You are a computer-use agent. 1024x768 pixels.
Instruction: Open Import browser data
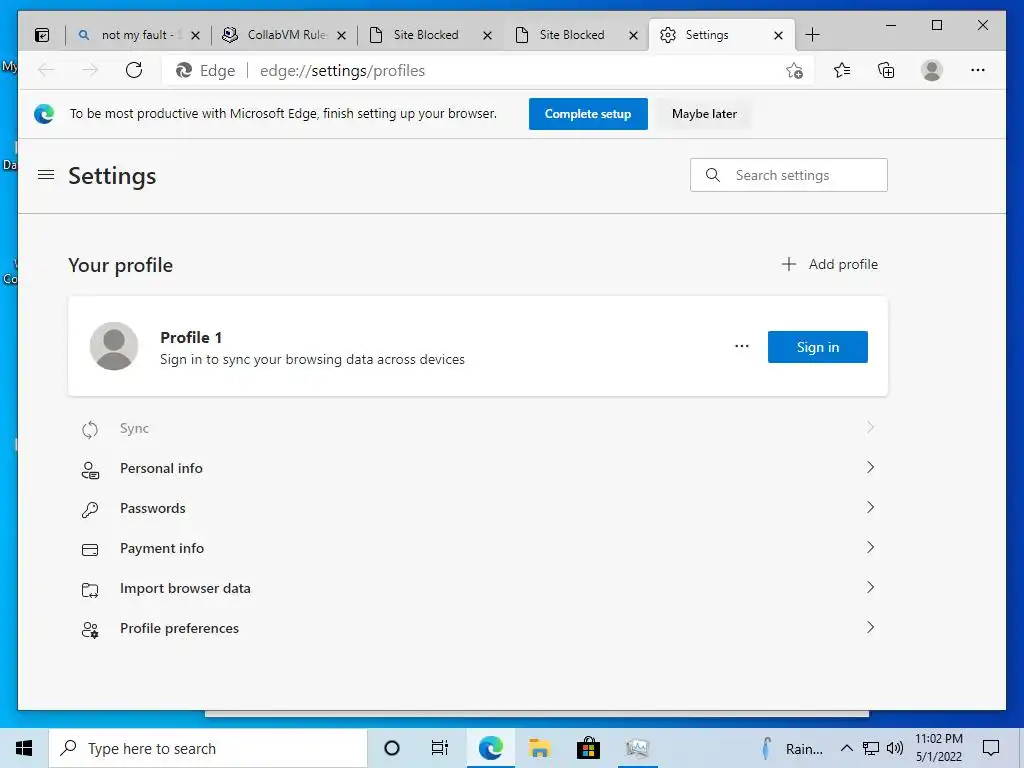pos(477,588)
